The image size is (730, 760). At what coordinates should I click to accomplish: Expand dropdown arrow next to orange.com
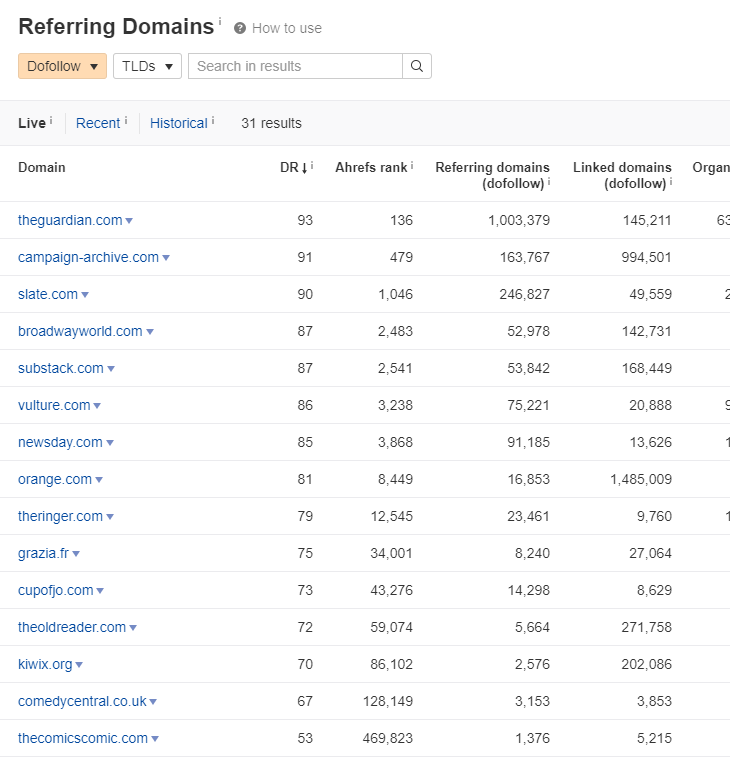coord(99,480)
